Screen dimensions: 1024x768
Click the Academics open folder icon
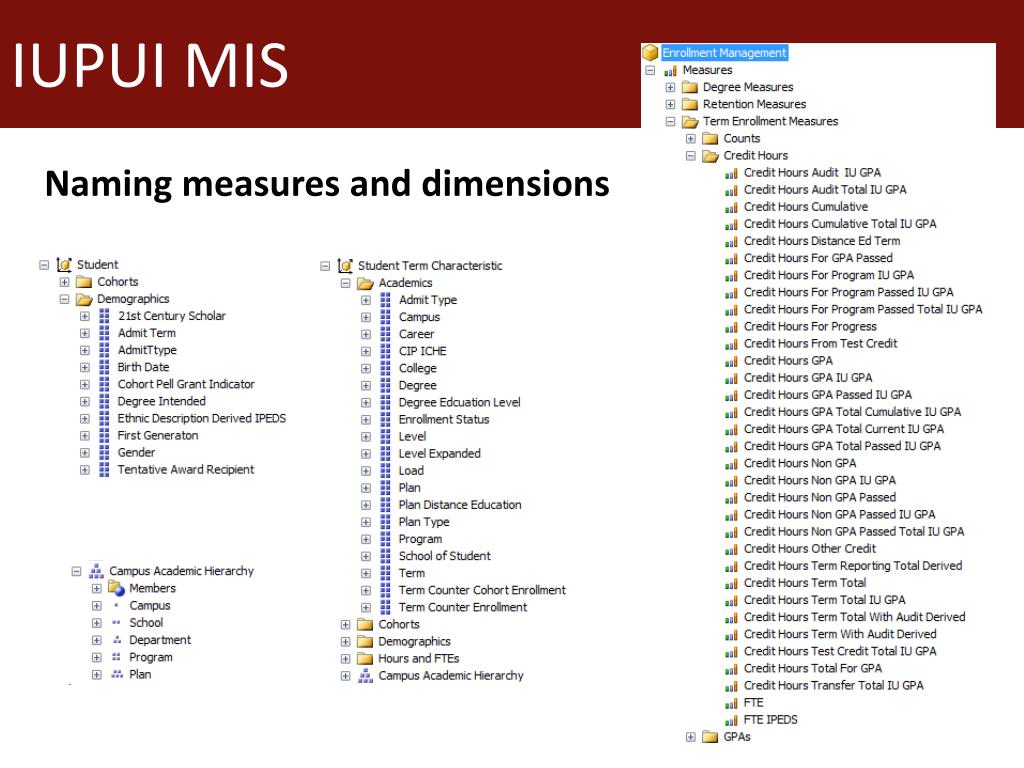(365, 283)
